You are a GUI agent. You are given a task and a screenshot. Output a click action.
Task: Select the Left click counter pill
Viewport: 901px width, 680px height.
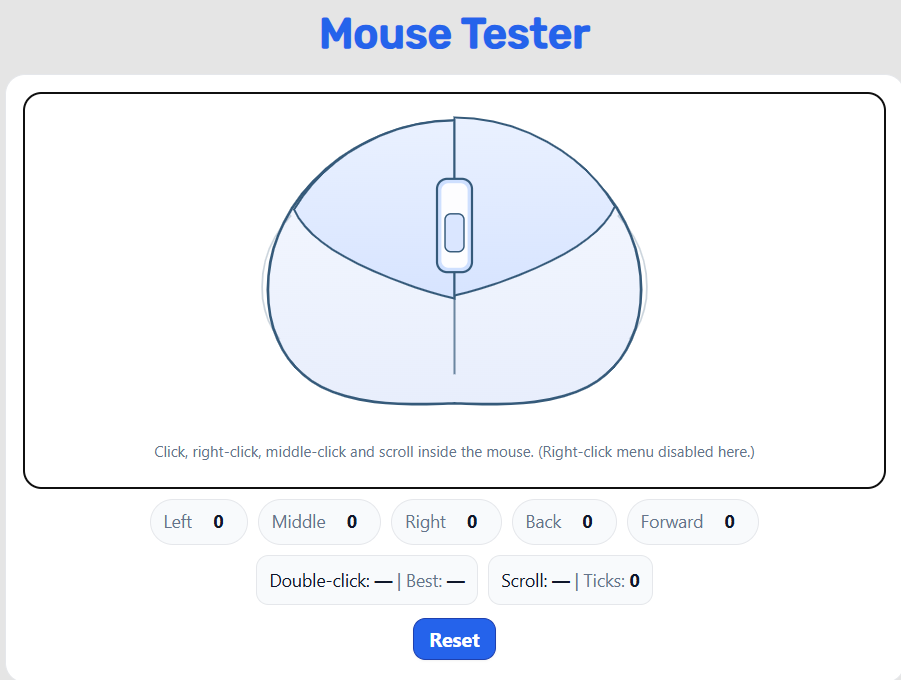198,521
